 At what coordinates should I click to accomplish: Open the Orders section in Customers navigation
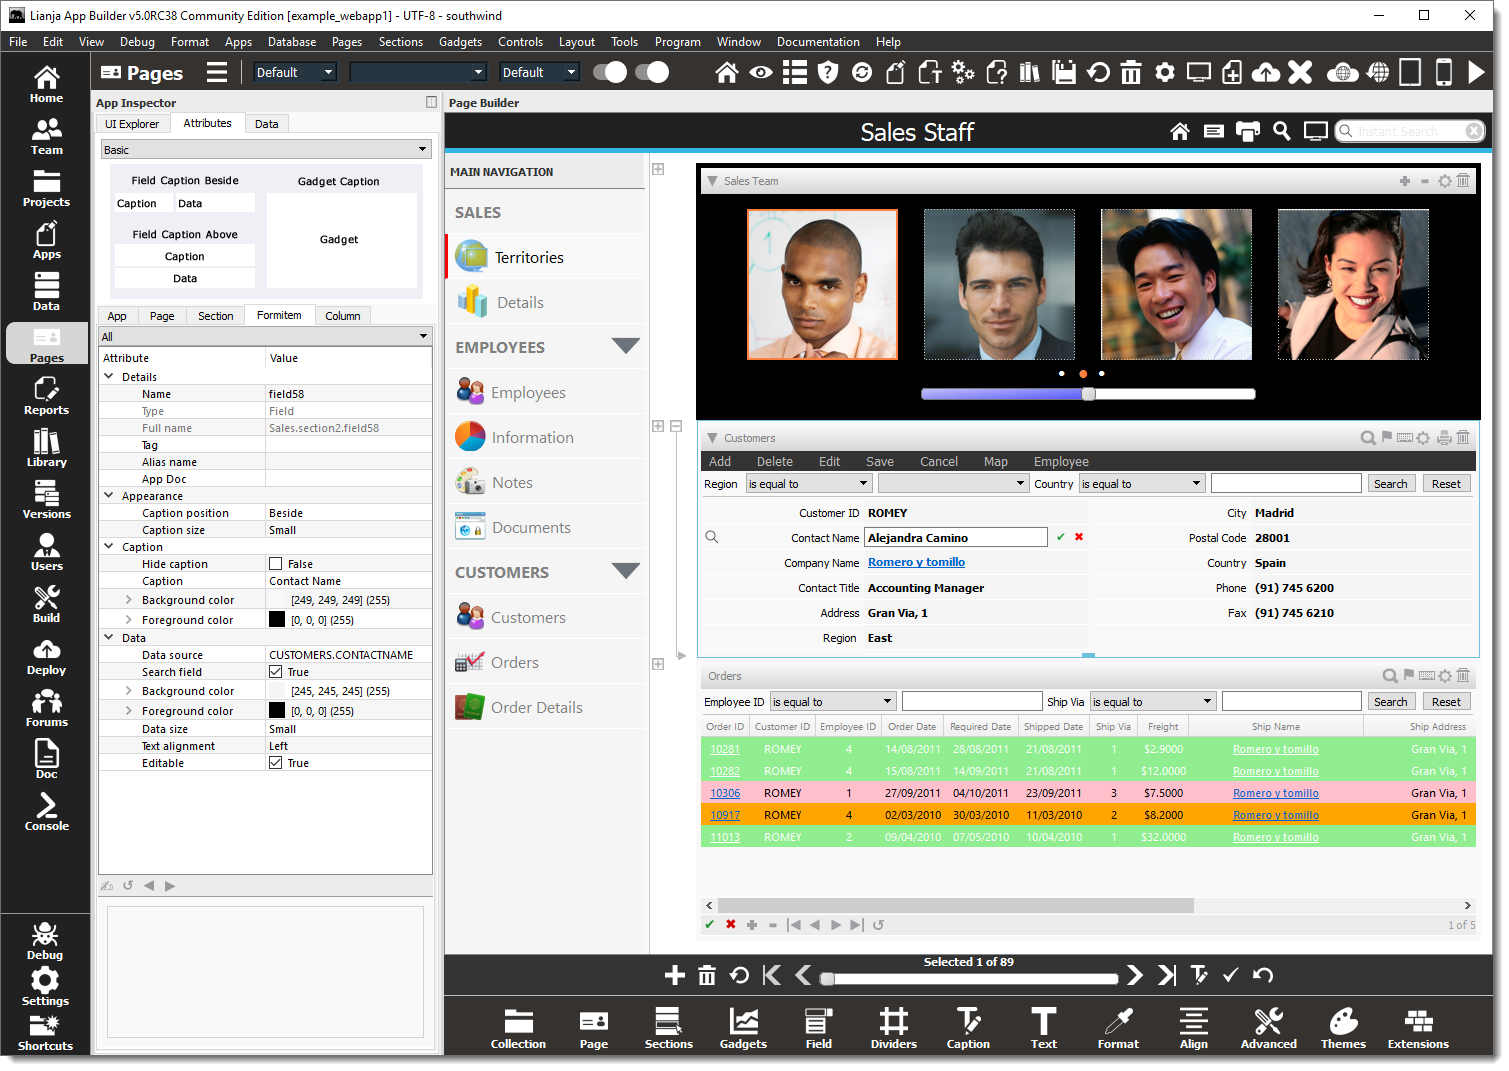pyautogui.click(x=514, y=662)
